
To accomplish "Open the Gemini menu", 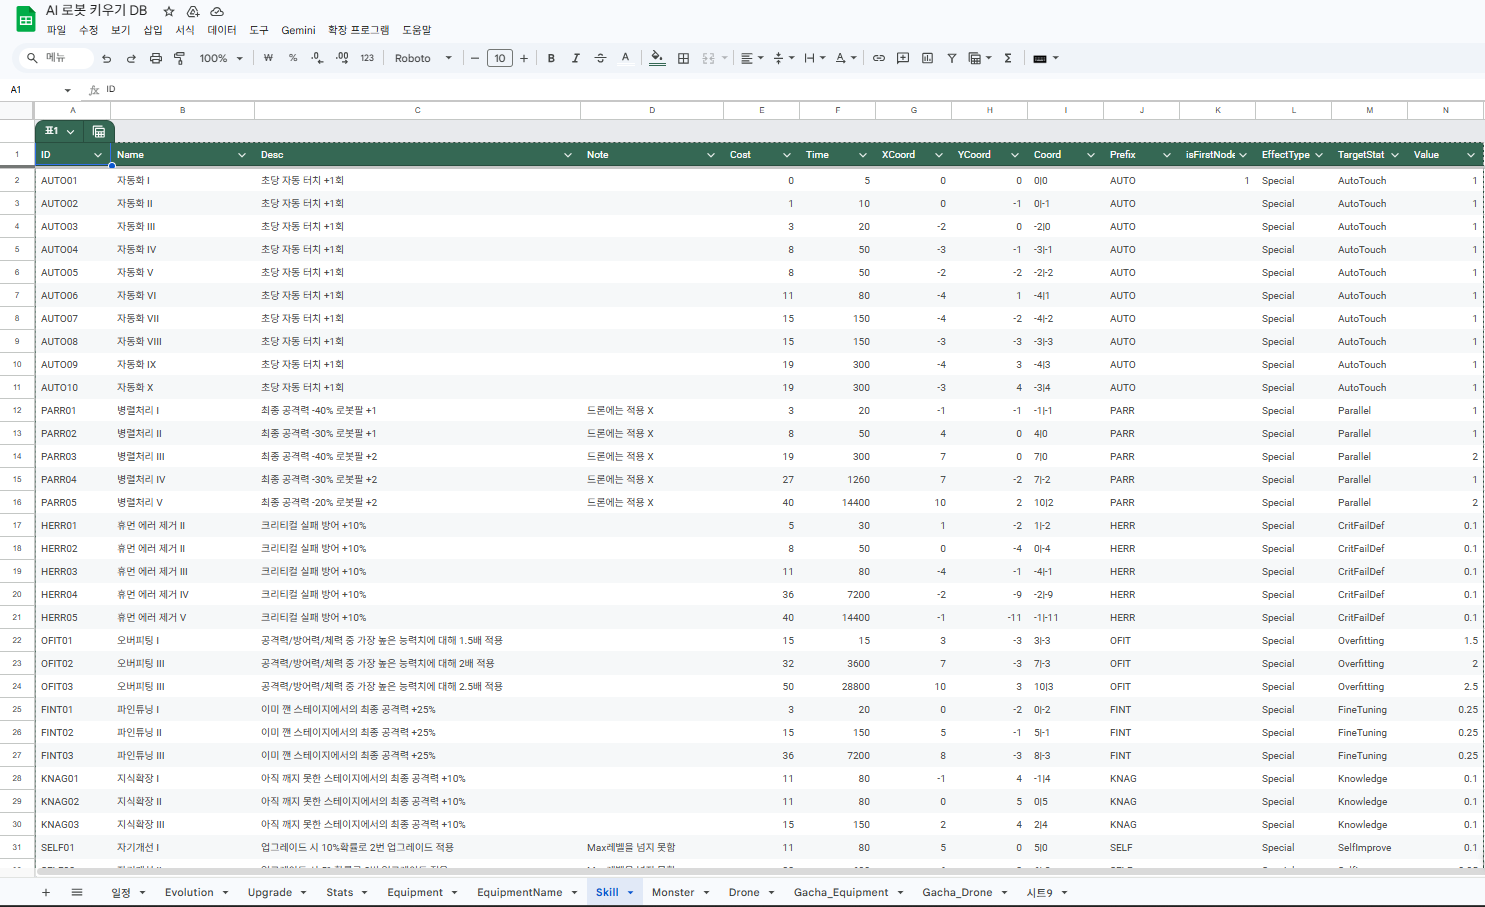I will coord(298,30).
